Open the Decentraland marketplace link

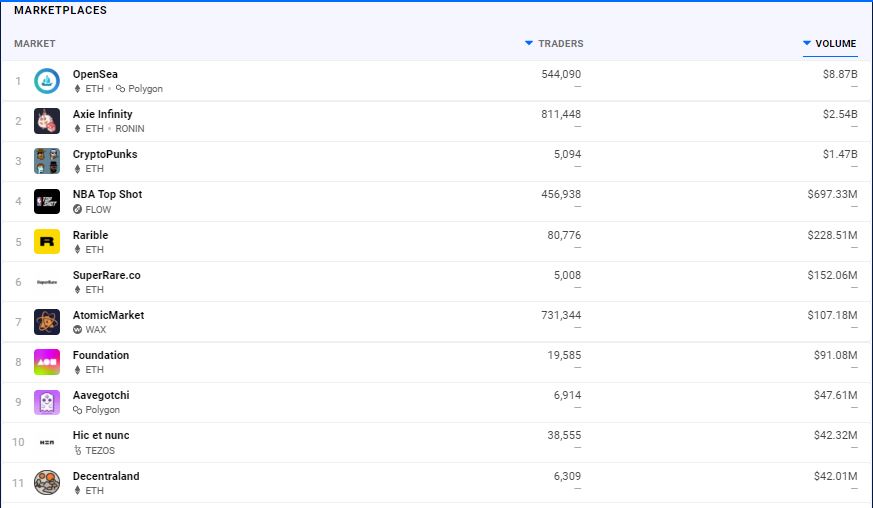pyautogui.click(x=106, y=476)
